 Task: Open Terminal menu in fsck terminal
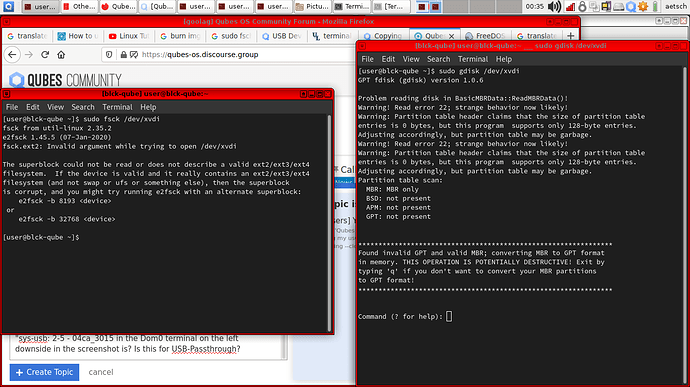click(x=117, y=107)
